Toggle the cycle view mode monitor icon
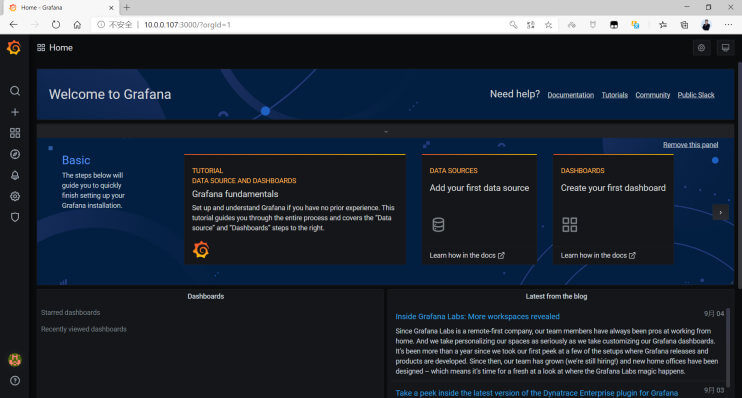This screenshot has width=742, height=398. [725, 48]
